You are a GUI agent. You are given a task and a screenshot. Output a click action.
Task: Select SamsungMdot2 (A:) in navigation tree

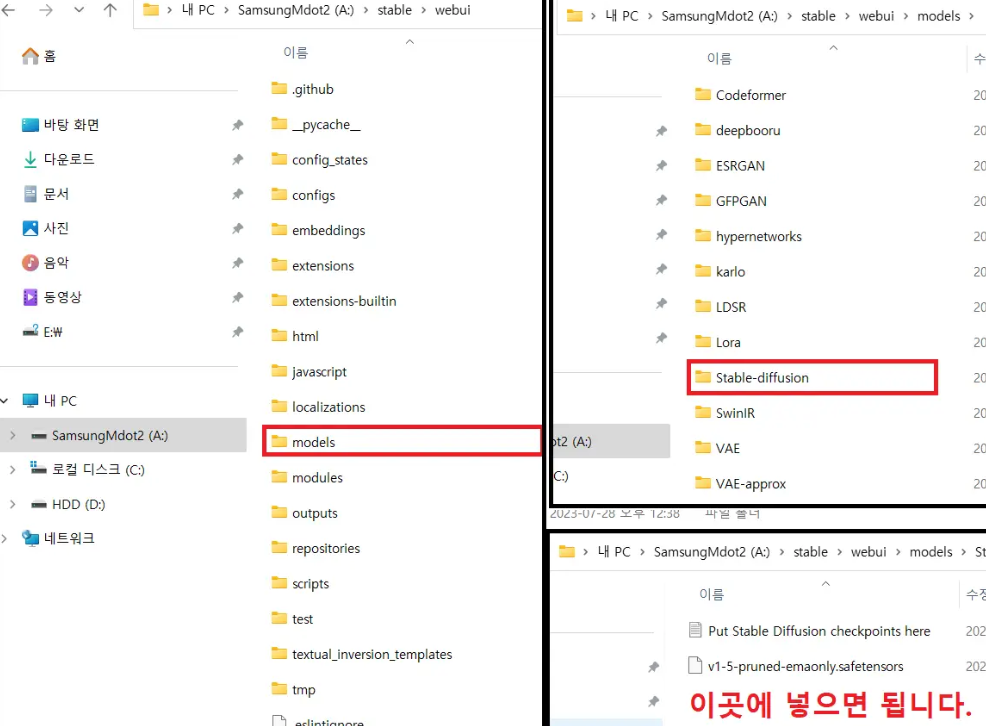(123, 435)
